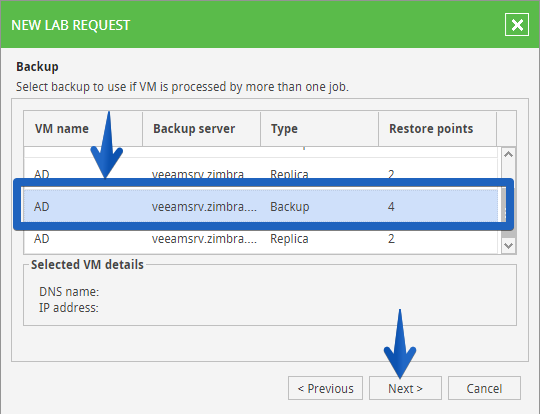The width and height of the screenshot is (540, 414).
Task: Go back with the Previous button
Action: (x=325, y=388)
